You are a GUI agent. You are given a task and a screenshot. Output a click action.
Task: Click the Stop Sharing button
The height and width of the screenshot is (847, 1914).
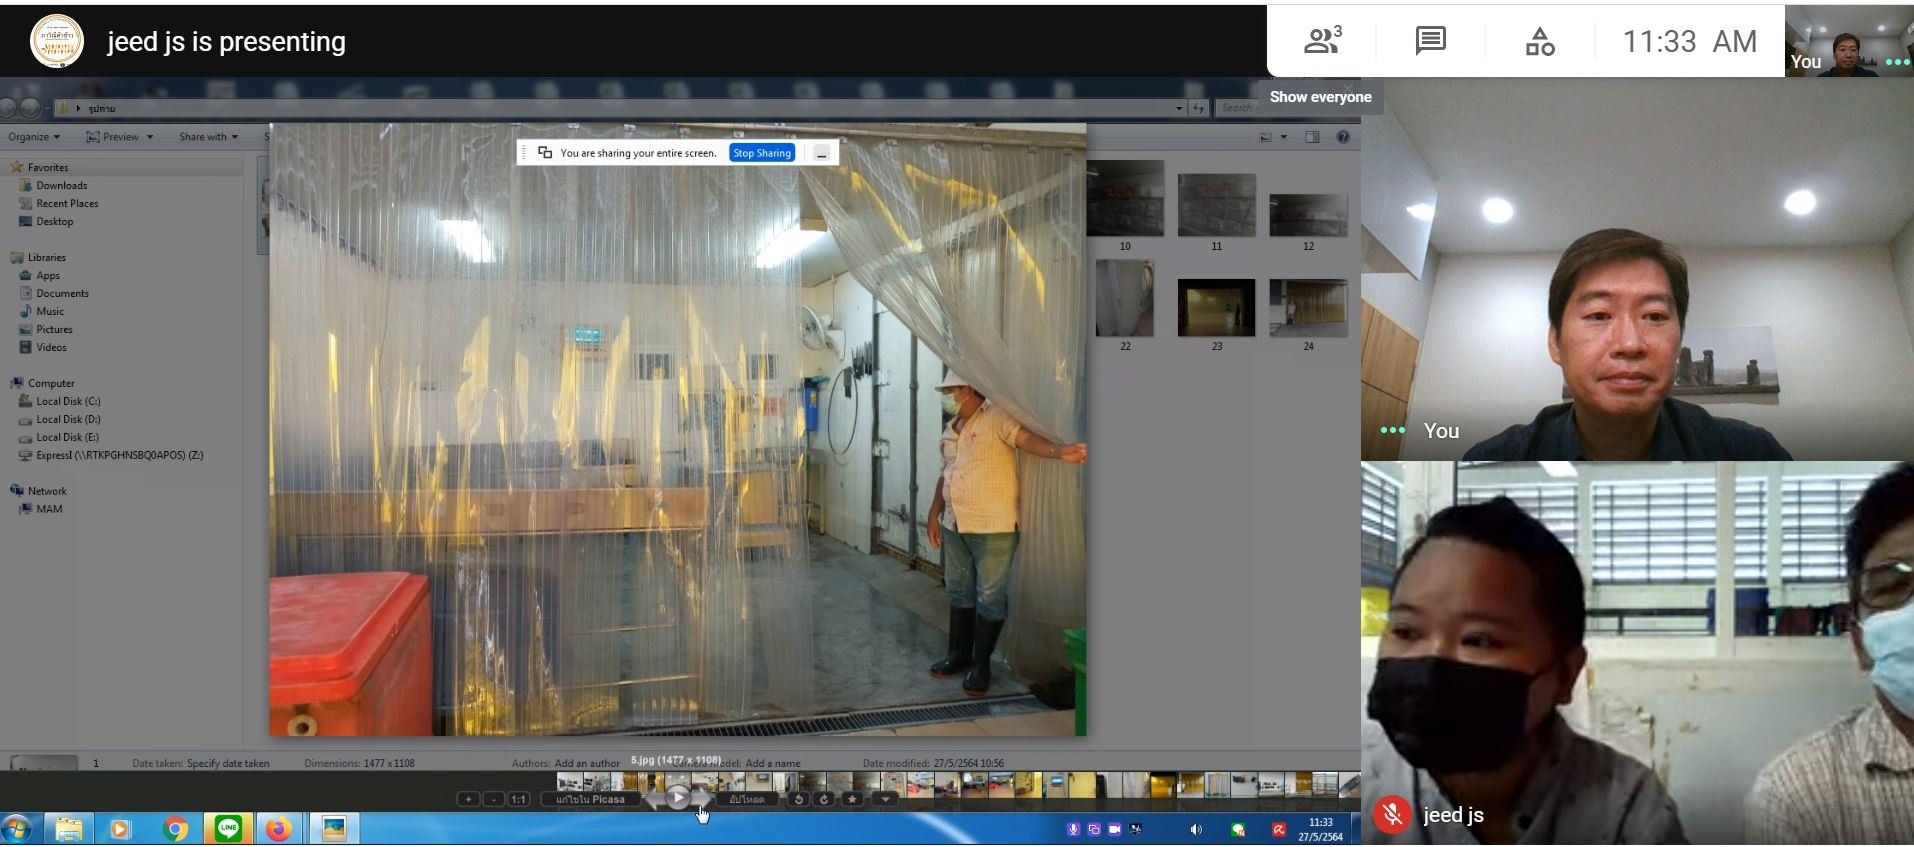762,153
